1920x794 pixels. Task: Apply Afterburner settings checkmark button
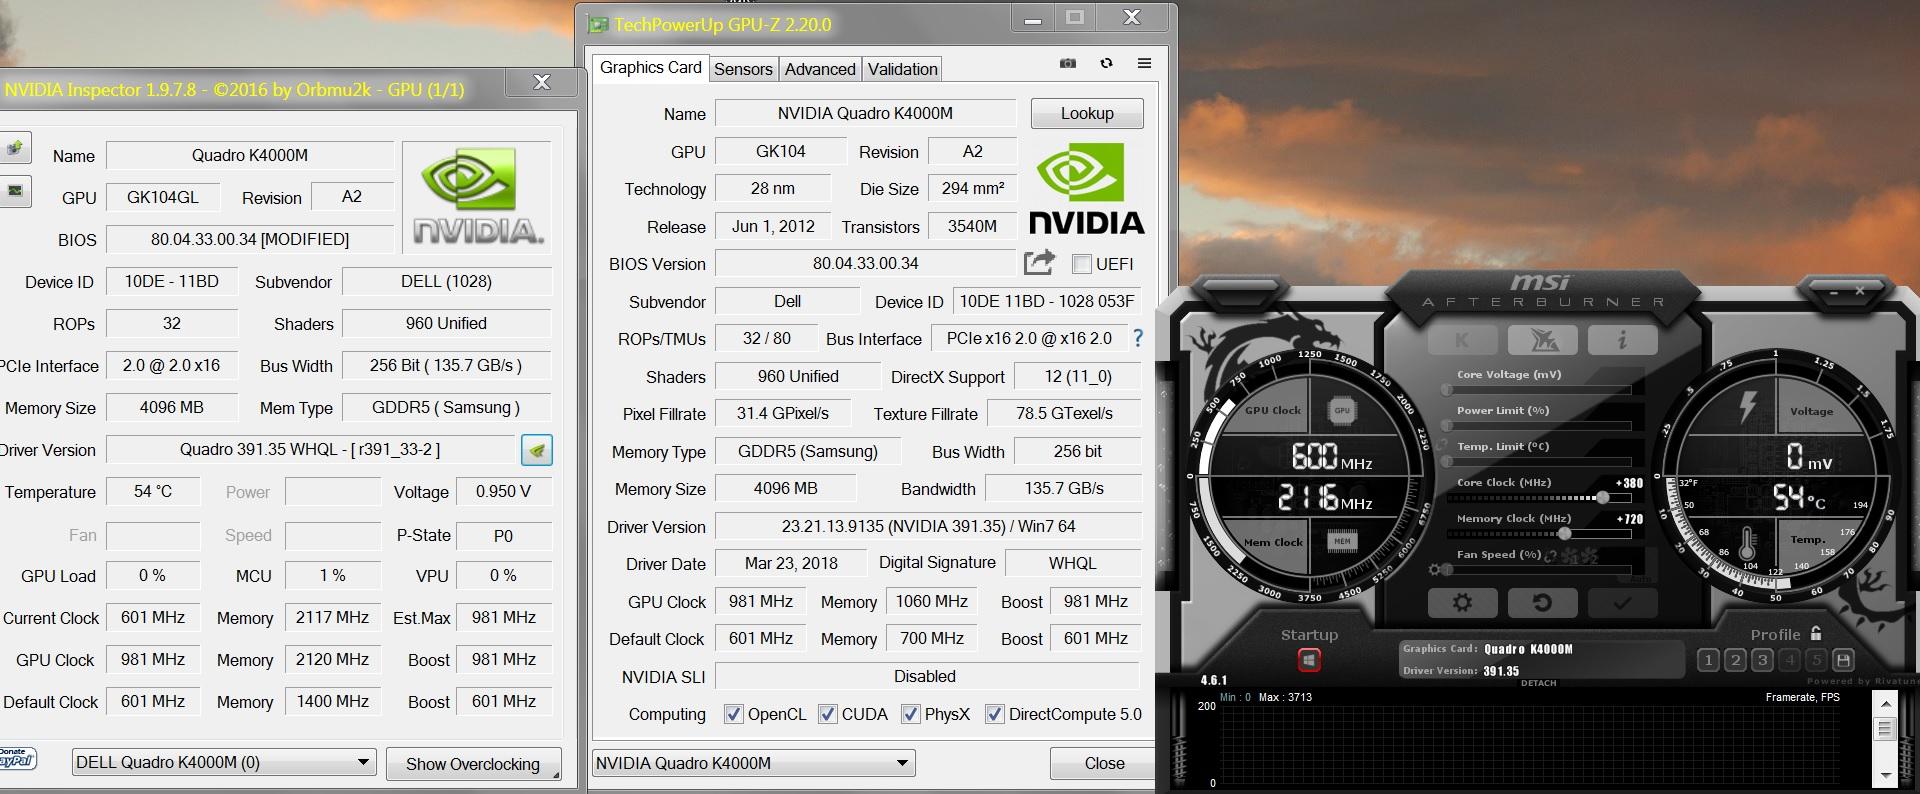coord(1622,603)
